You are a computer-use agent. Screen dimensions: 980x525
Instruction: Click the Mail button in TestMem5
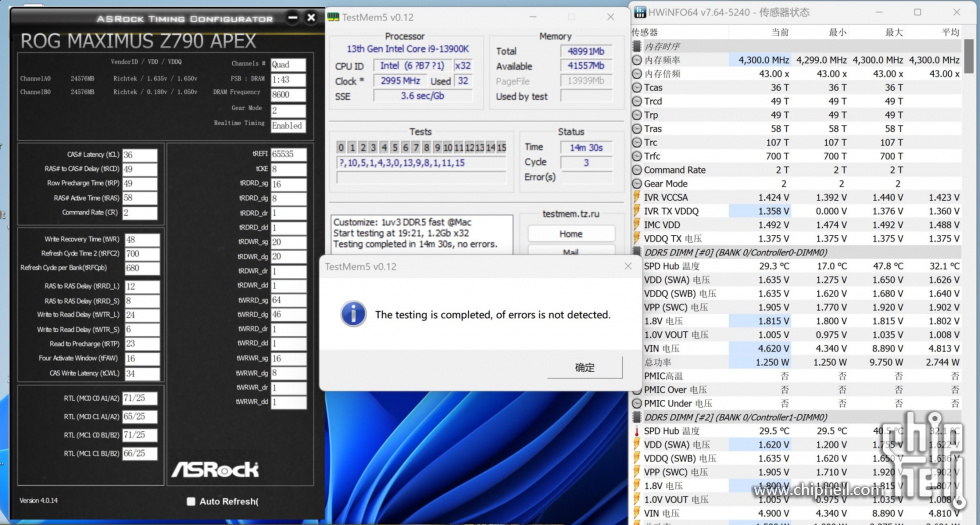[571, 251]
